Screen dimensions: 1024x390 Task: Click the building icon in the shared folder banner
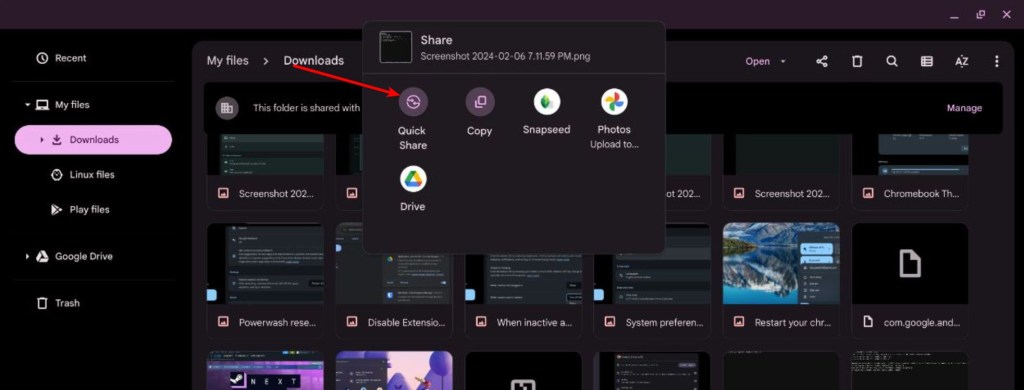(x=227, y=108)
